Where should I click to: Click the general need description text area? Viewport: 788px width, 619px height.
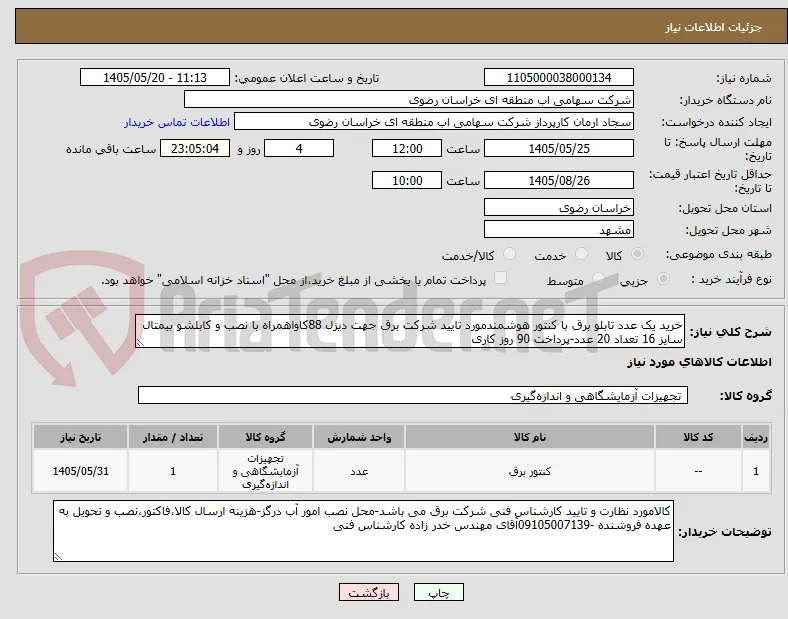pos(410,332)
